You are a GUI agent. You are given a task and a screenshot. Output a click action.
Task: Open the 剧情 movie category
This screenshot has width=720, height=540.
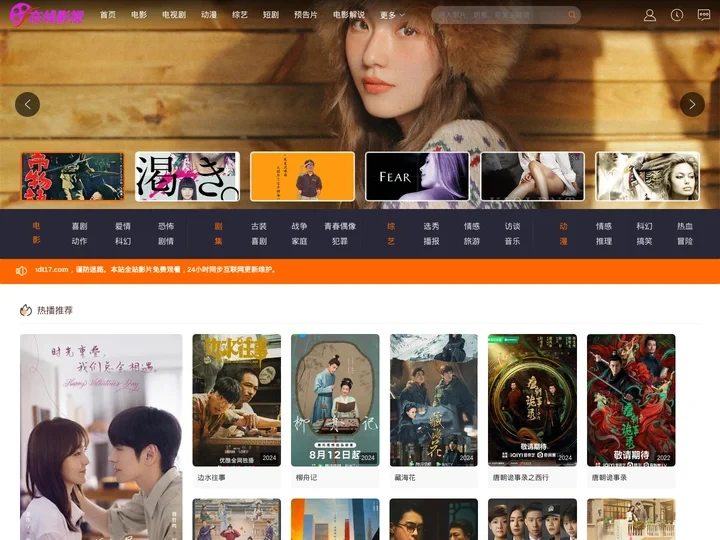click(x=166, y=241)
